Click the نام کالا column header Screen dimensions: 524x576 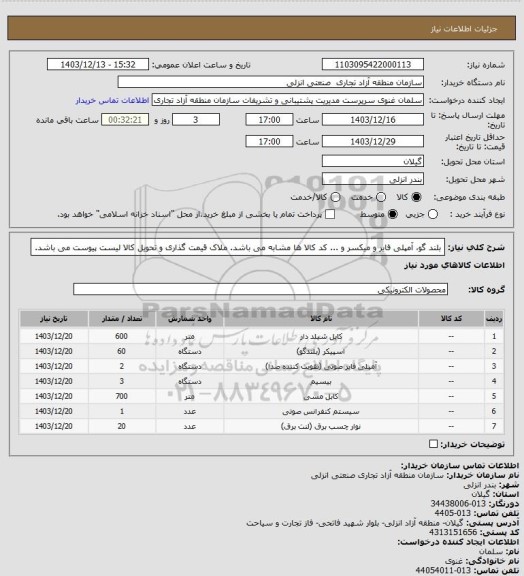321,318
